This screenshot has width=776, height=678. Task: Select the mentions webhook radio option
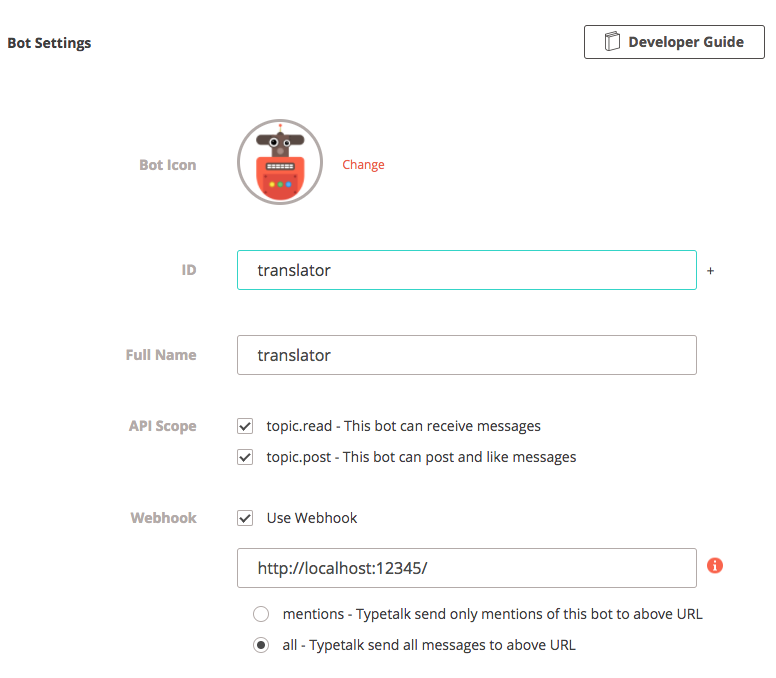pos(261,614)
